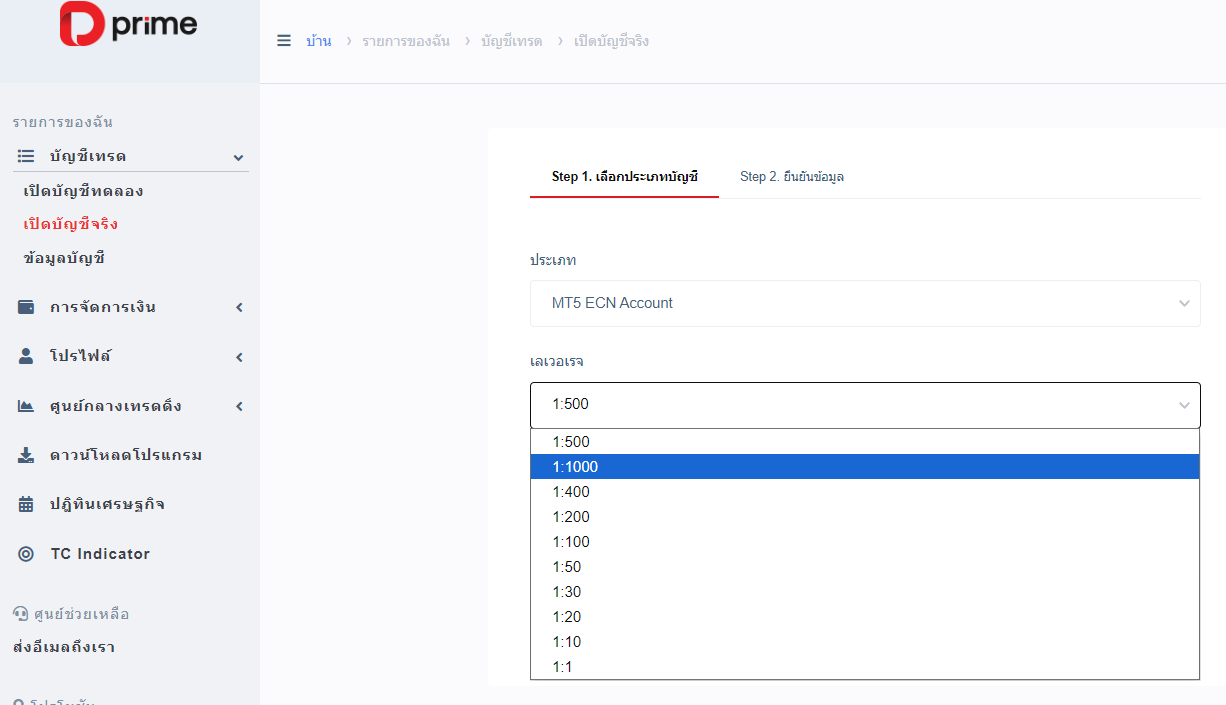Image resolution: width=1226 pixels, height=705 pixels.
Task: Click the wallet icon for money management
Action: 26,307
